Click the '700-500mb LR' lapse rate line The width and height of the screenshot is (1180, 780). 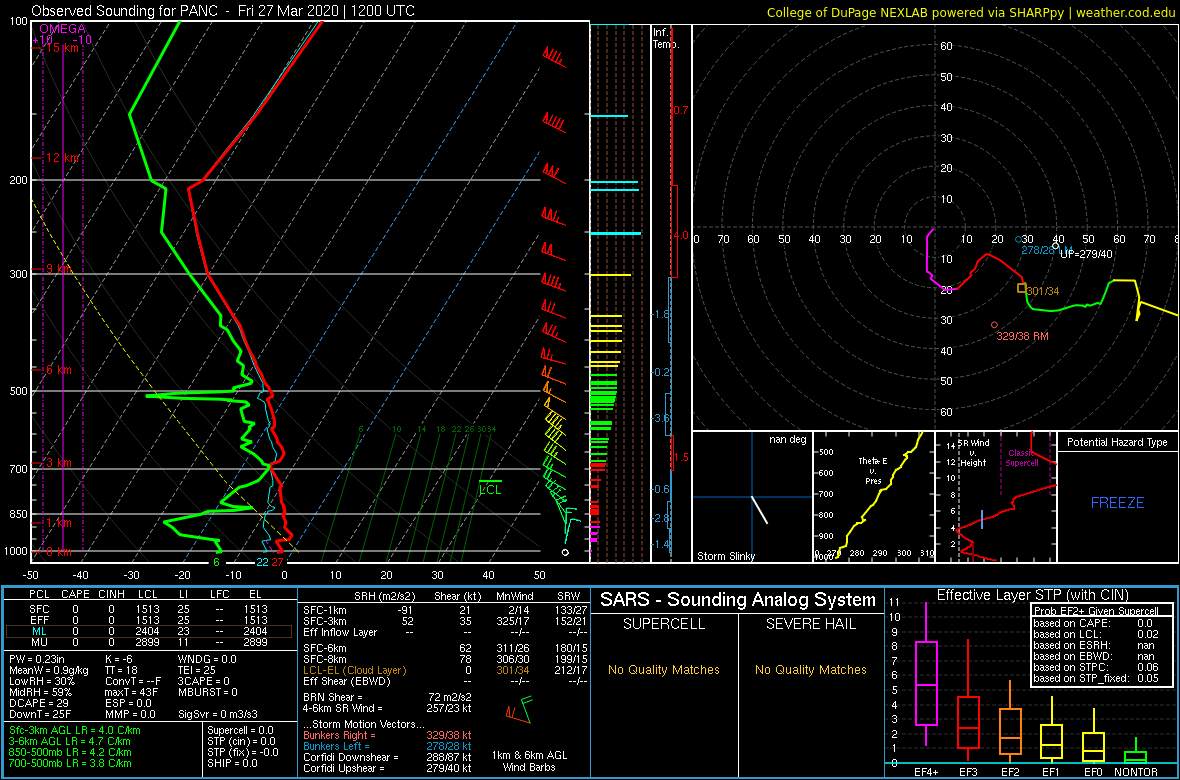click(x=71, y=763)
